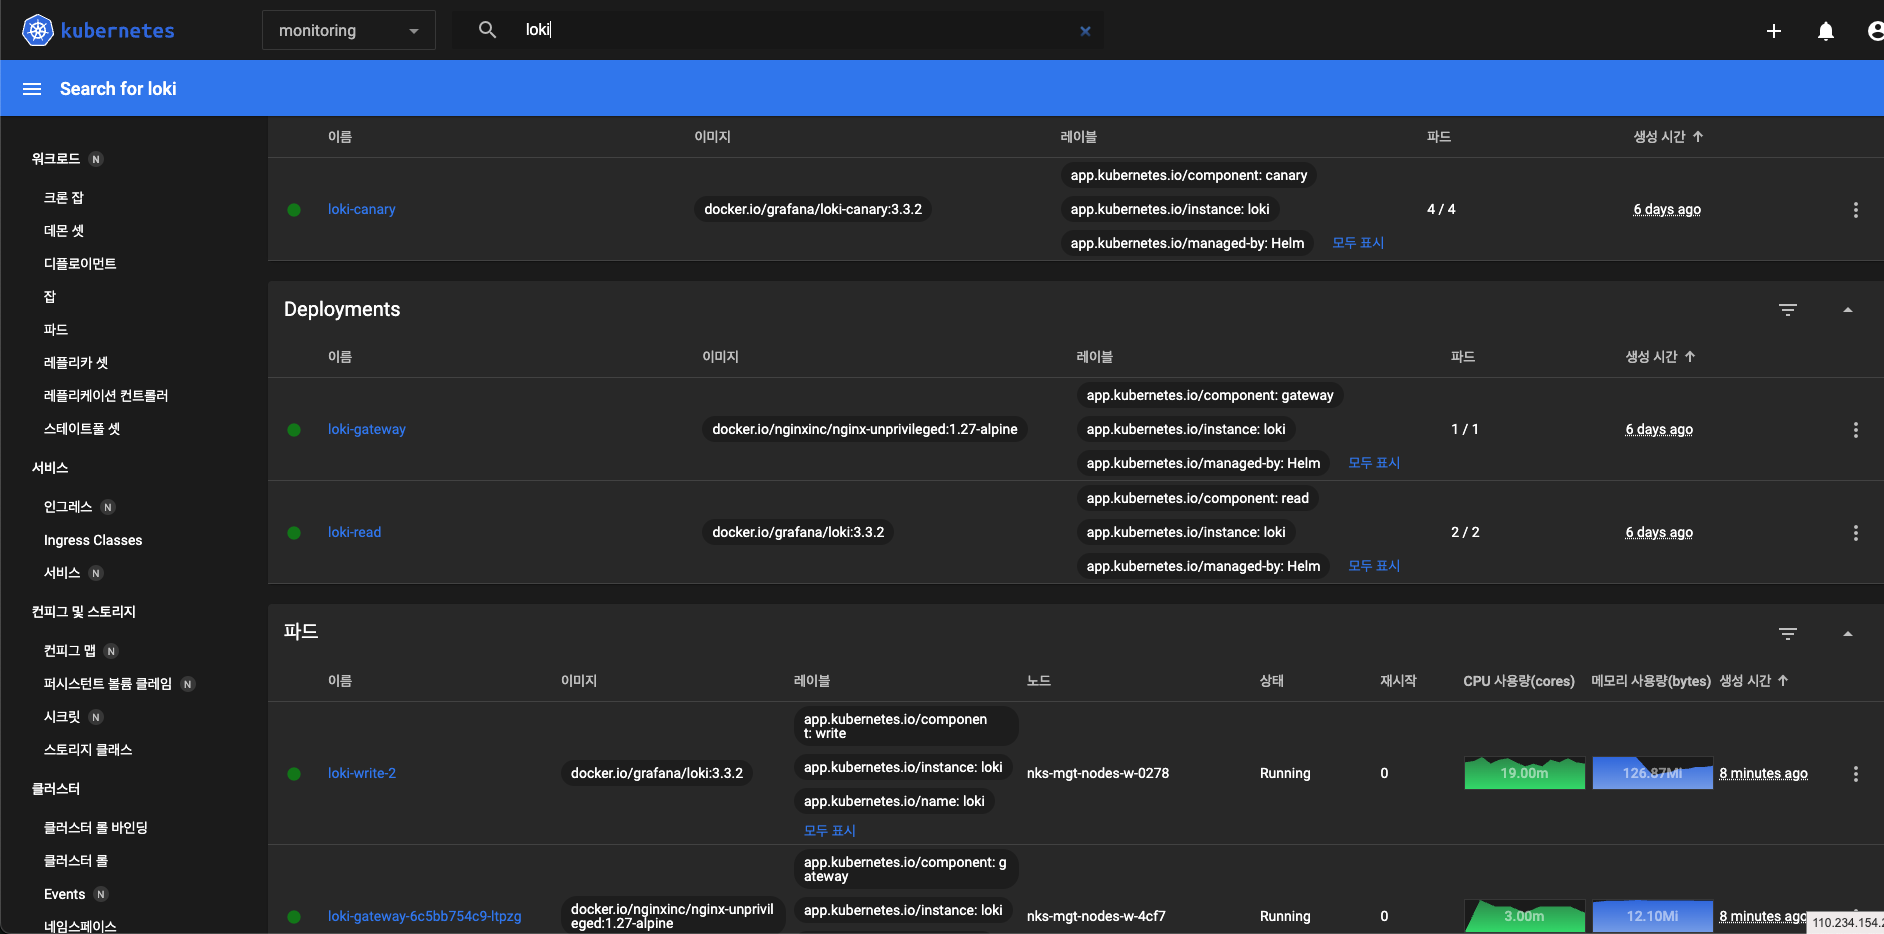This screenshot has width=1884, height=934.
Task: Click CPU usage graph of loki-write-2
Action: pyautogui.click(x=1524, y=773)
